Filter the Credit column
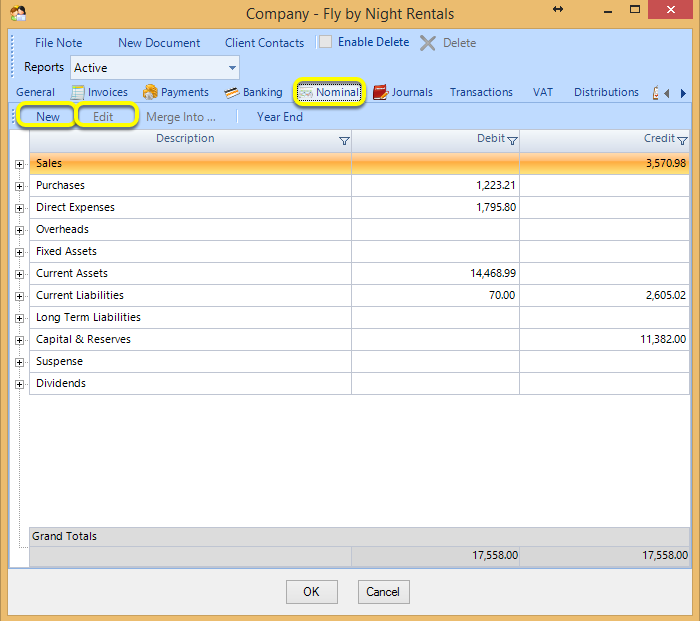 click(x=682, y=141)
